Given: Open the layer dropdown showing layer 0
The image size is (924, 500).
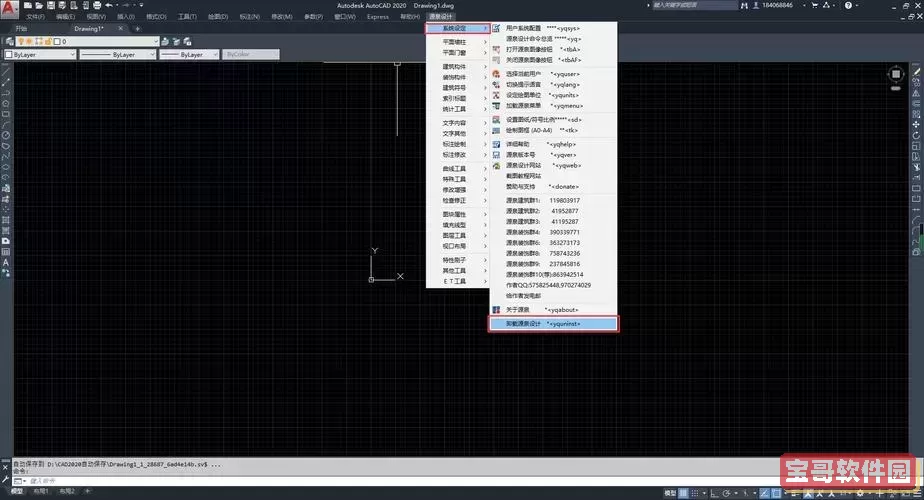Looking at the screenshot, I should [87, 41].
